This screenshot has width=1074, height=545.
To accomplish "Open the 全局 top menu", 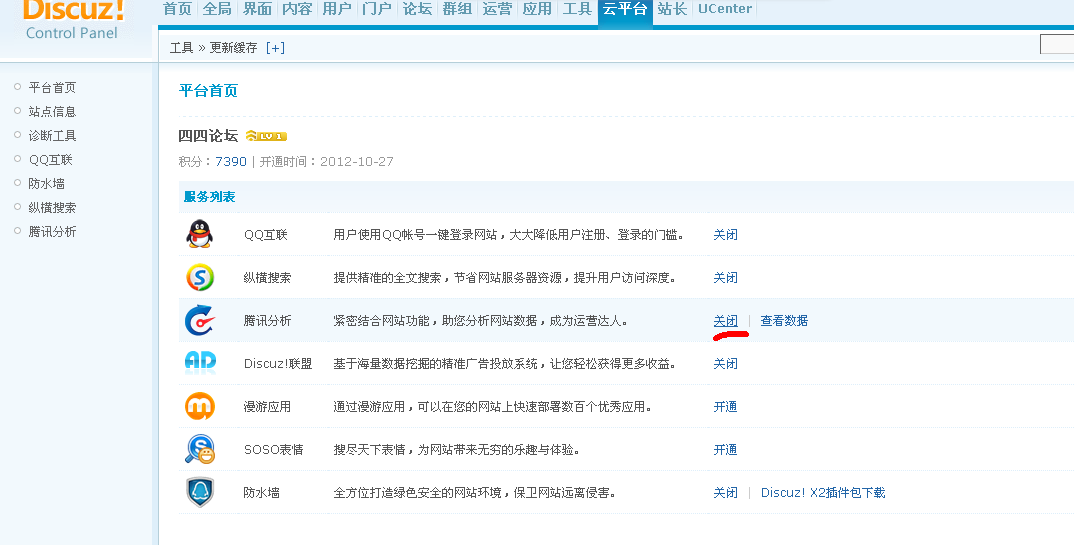I will coord(217,9).
